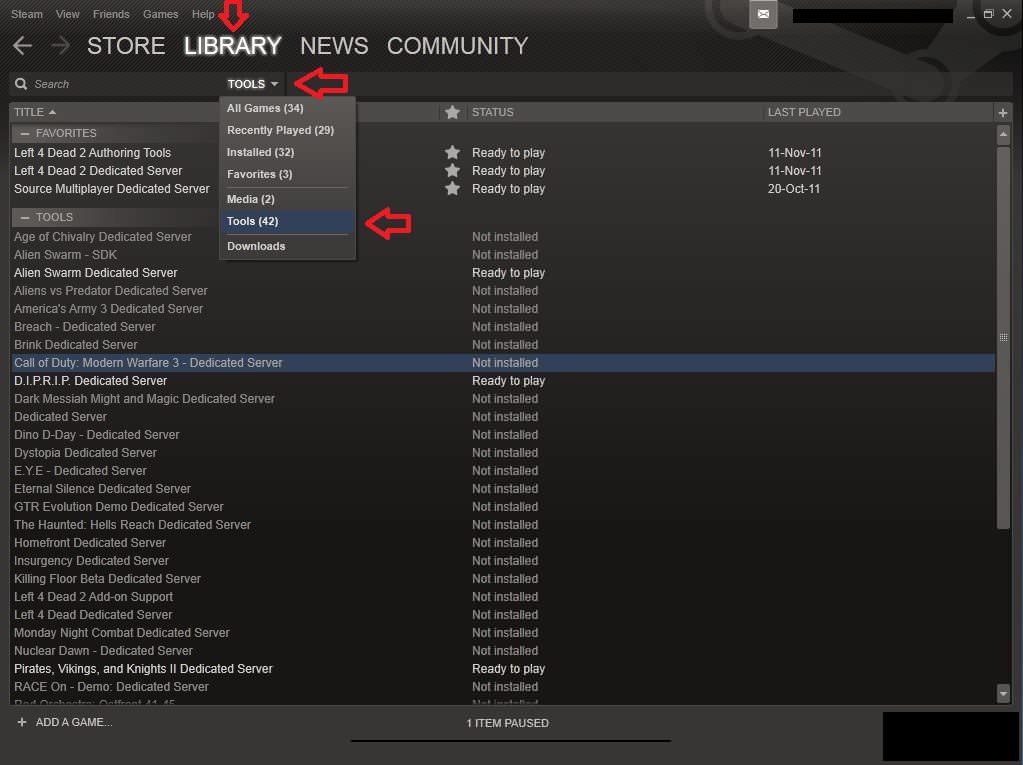Screen dimensions: 1023x765
Task: Choose Installed (32) filter
Action: pyautogui.click(x=288, y=153)
